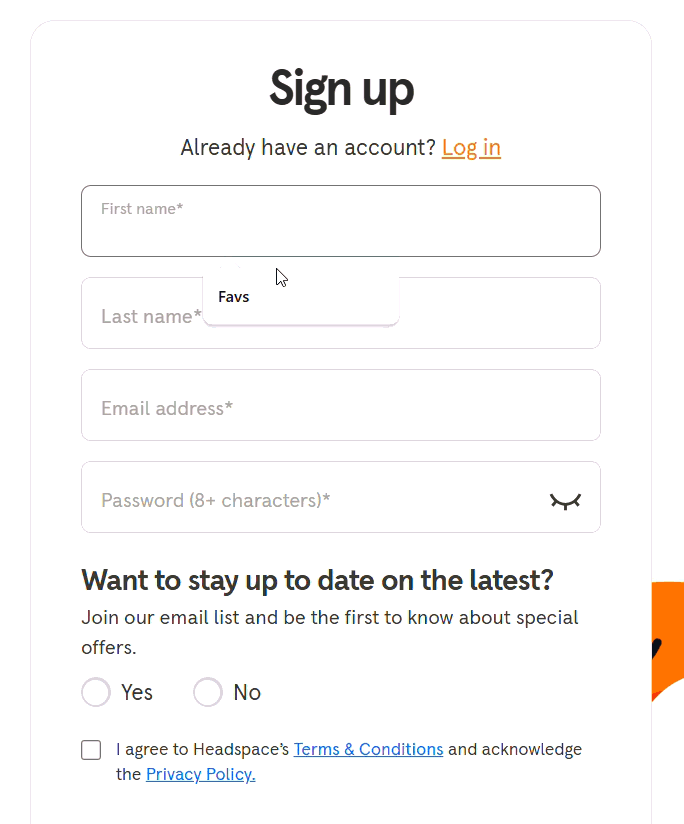Viewport: 684px width, 824px height.
Task: Choose Yes under 'Want to stay up to date'
Action: (95, 692)
